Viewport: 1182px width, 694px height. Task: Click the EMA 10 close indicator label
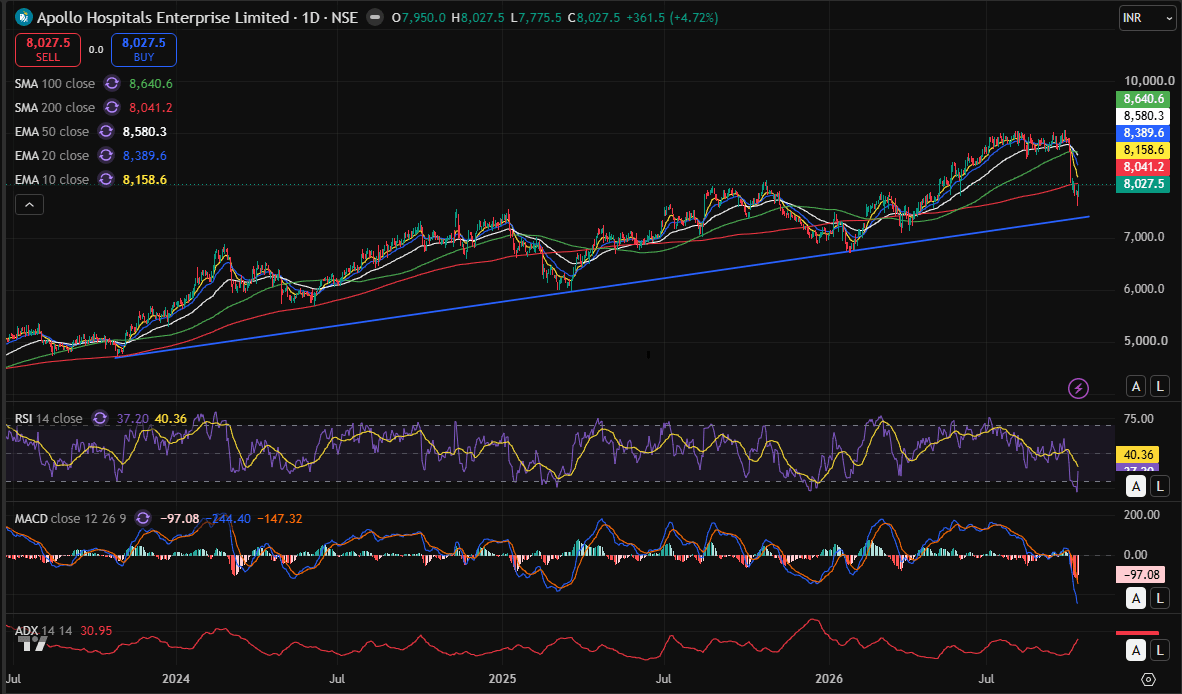pyautogui.click(x=52, y=180)
